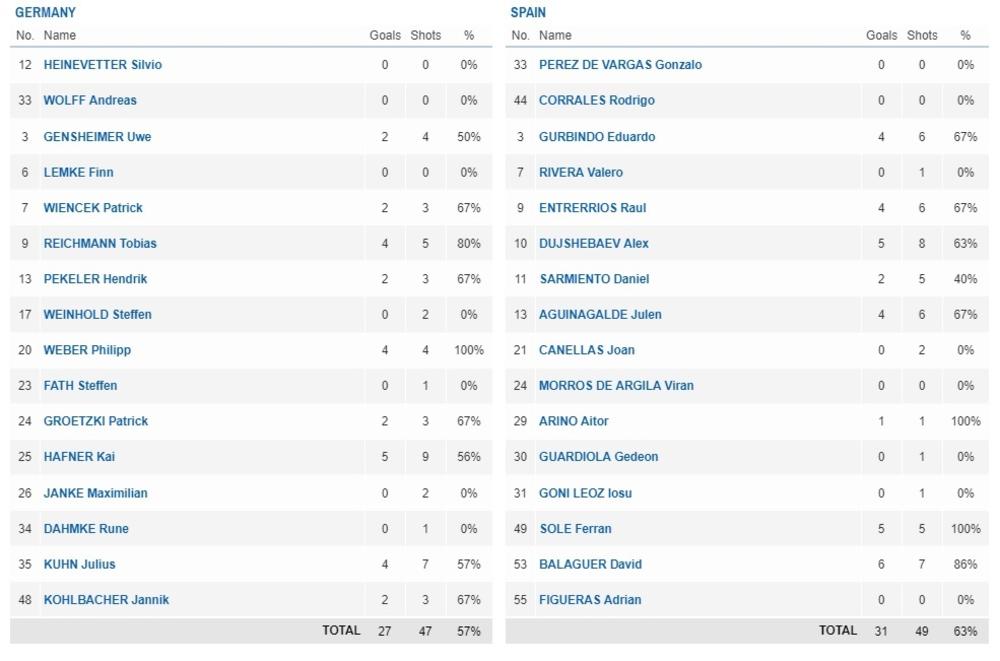Click Germany table Goals column header

385,35
